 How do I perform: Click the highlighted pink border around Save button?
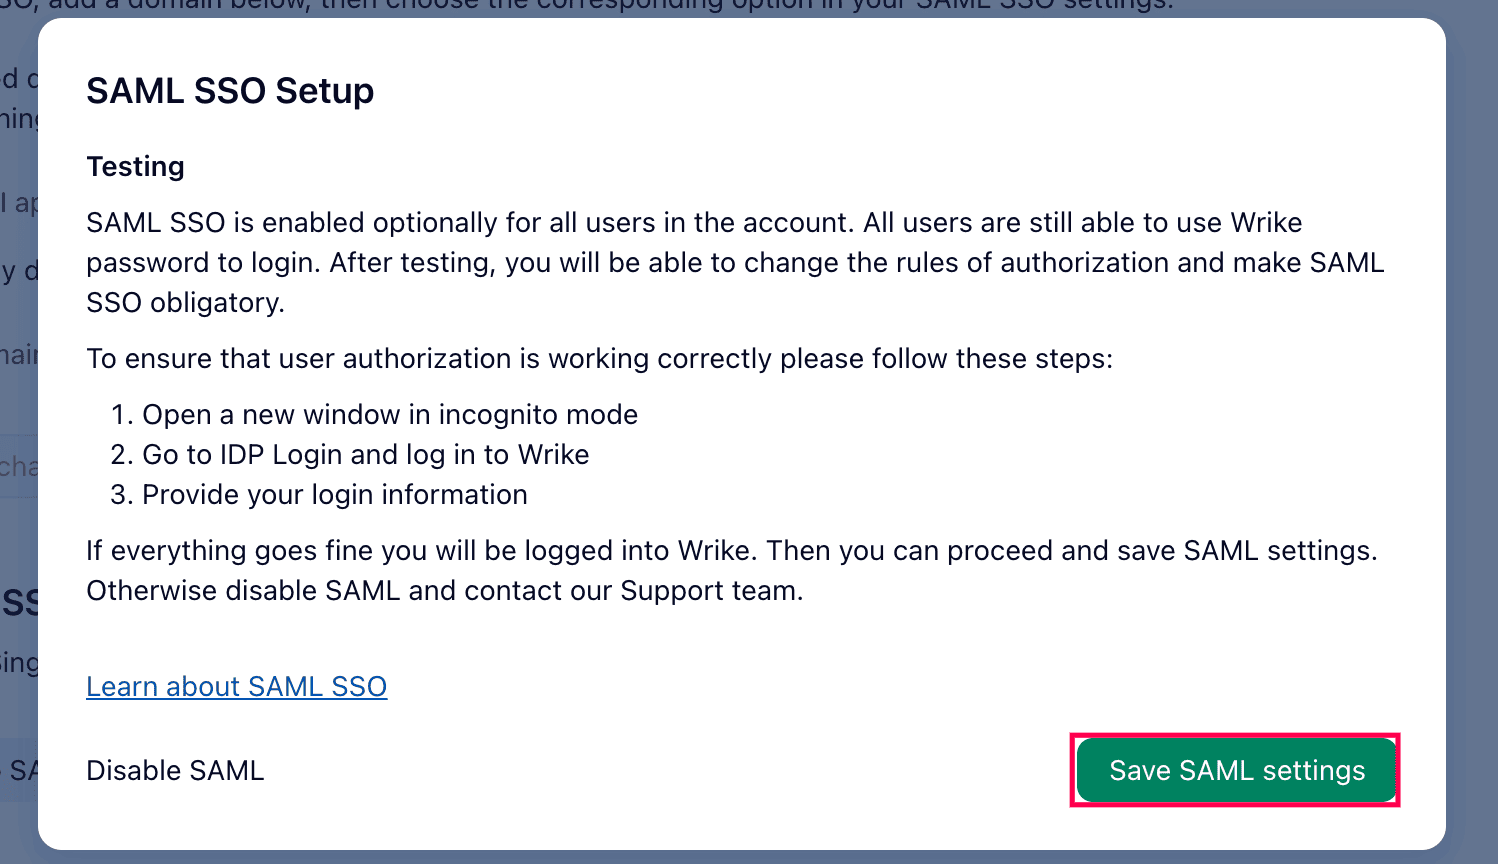pos(1235,735)
